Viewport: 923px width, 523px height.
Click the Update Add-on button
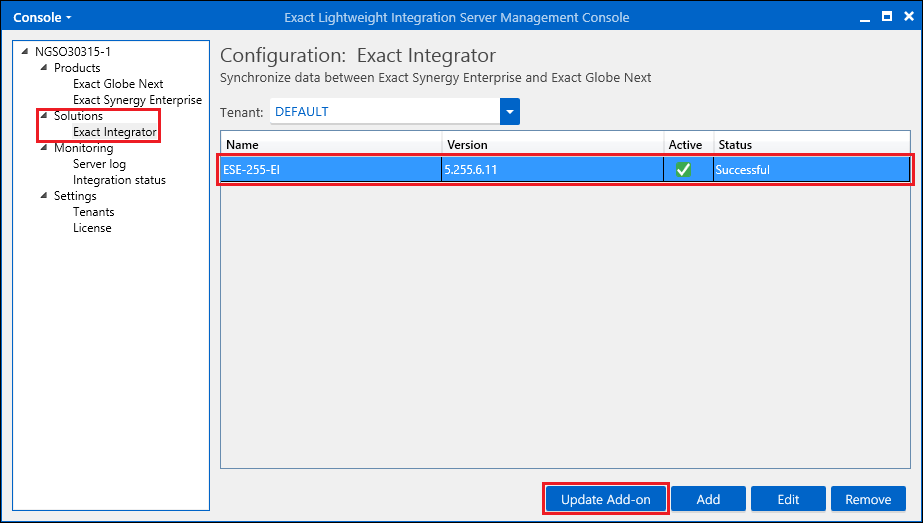(x=606, y=499)
